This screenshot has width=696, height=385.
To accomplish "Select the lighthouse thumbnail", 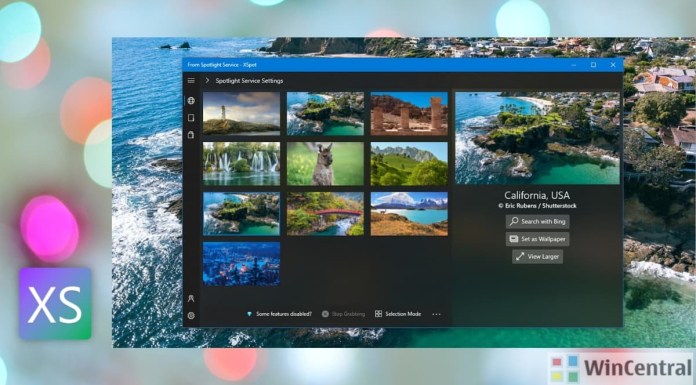I will coord(241,113).
